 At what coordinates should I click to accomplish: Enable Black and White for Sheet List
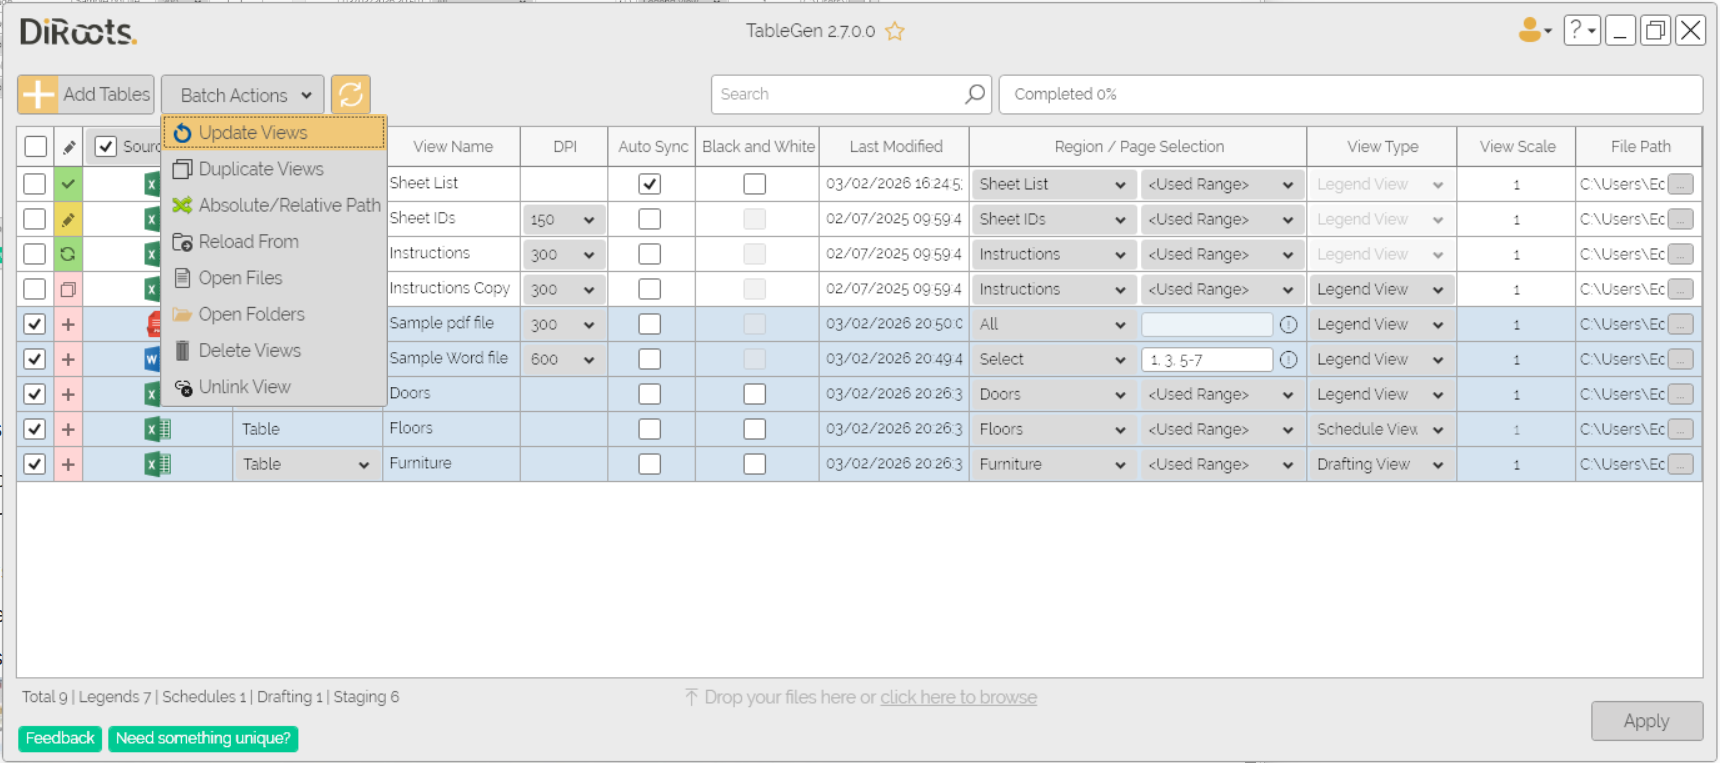[x=755, y=184]
